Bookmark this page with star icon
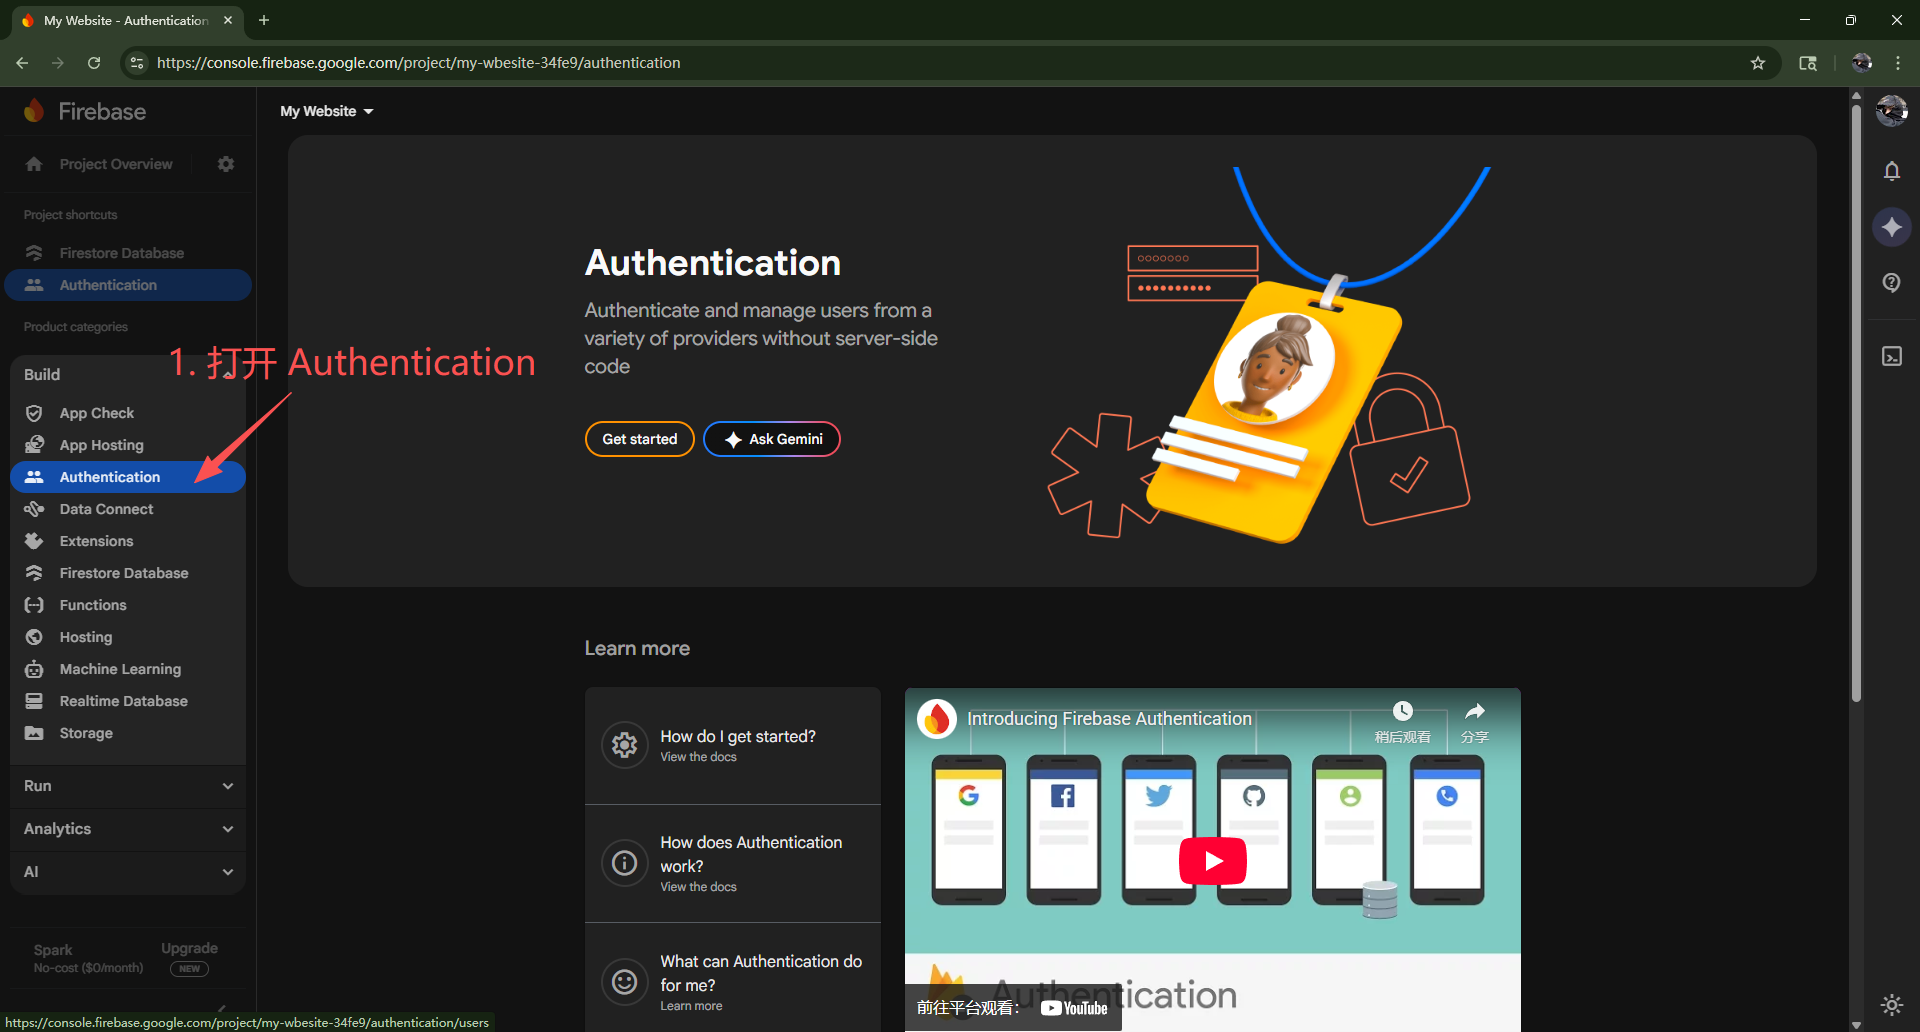The width and height of the screenshot is (1920, 1032). click(1758, 63)
